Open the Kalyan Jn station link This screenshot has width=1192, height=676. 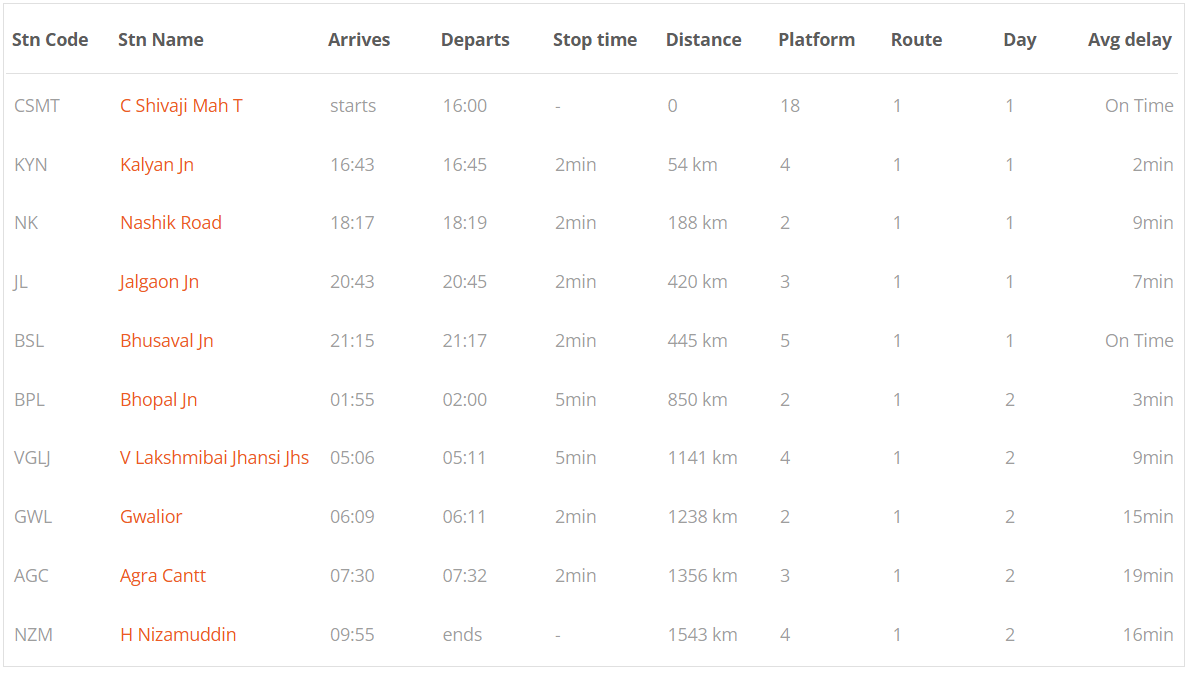157,164
